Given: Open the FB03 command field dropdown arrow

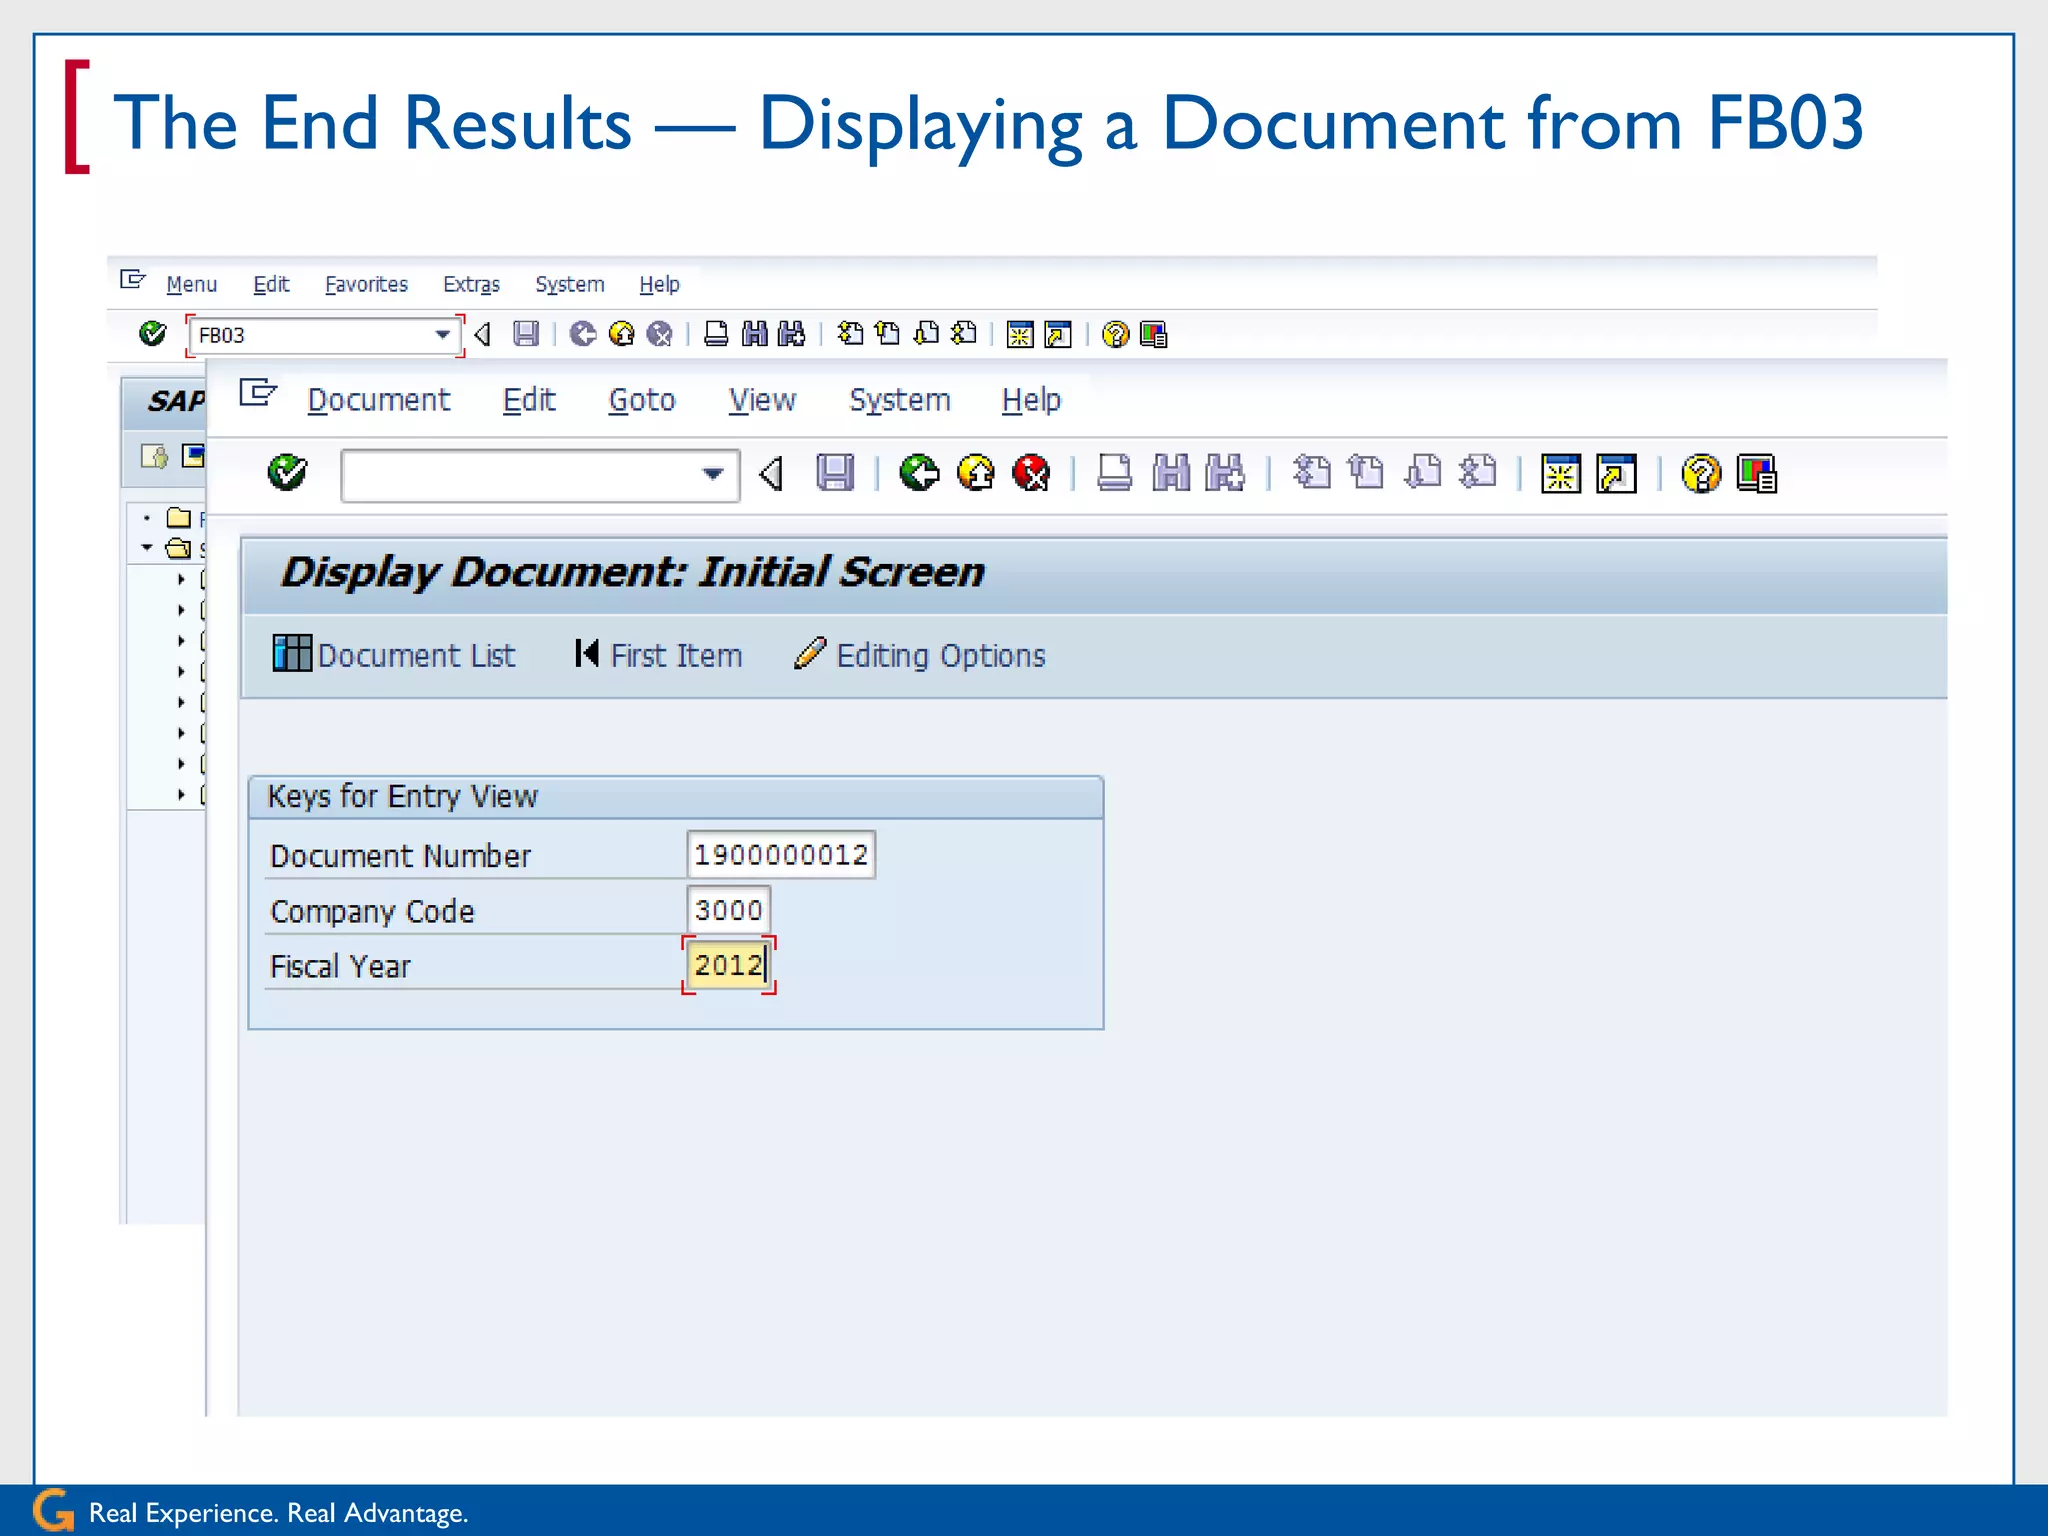Looking at the screenshot, I should click(441, 335).
